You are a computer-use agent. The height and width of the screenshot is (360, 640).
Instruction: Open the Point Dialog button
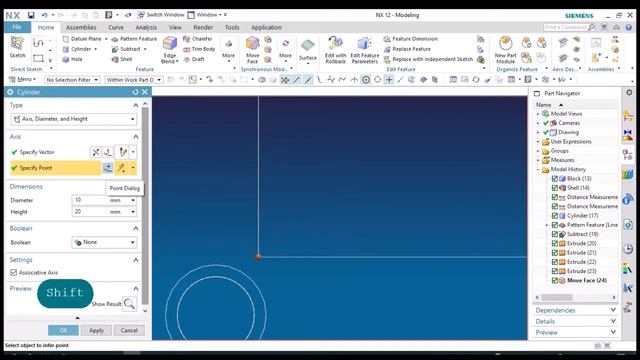click(108, 168)
